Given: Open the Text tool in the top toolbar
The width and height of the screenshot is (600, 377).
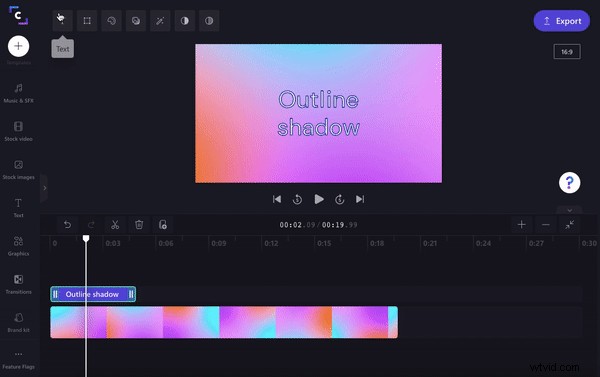Looking at the screenshot, I should [62, 21].
